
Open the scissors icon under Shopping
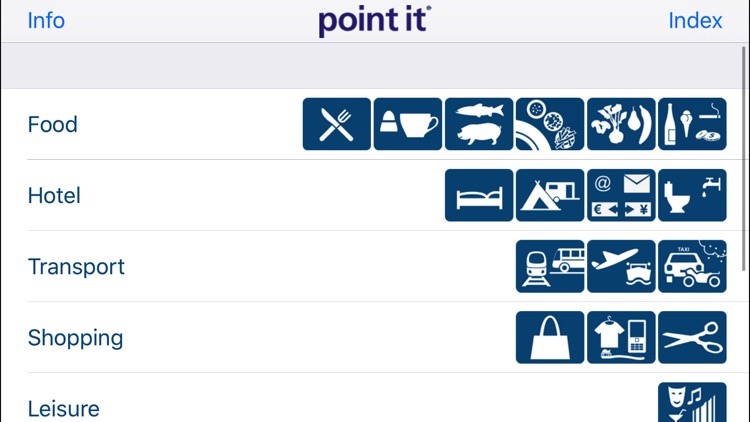(692, 338)
